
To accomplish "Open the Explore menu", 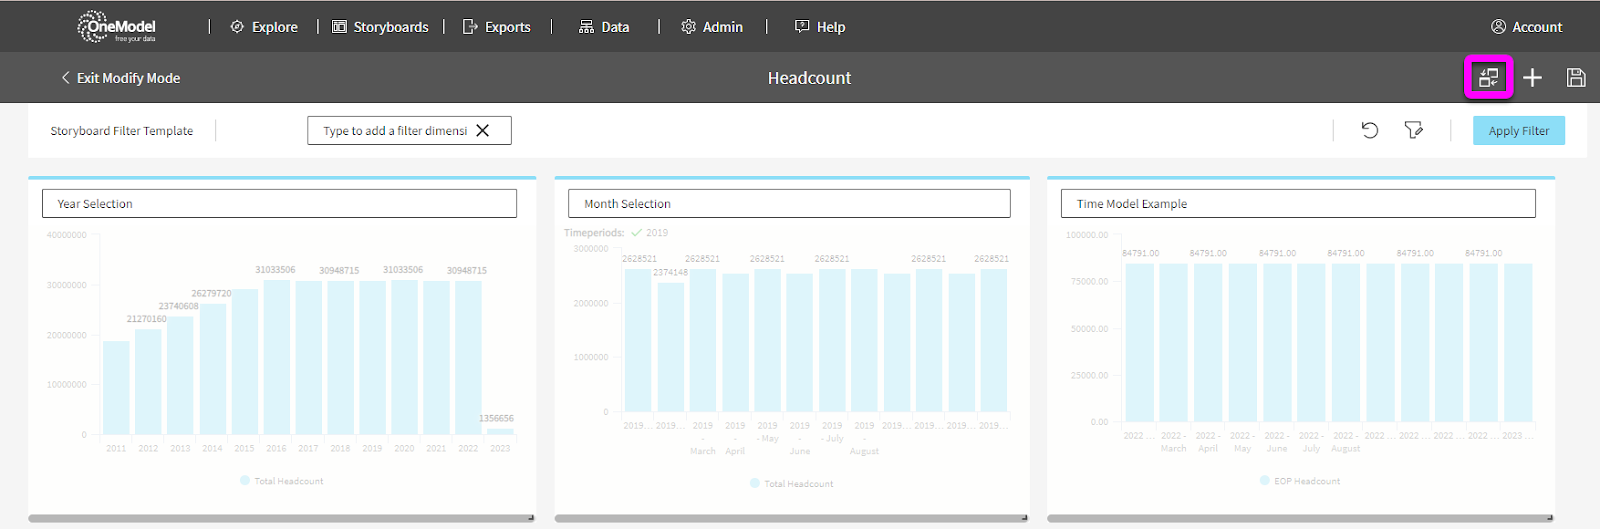I will 264,27.
